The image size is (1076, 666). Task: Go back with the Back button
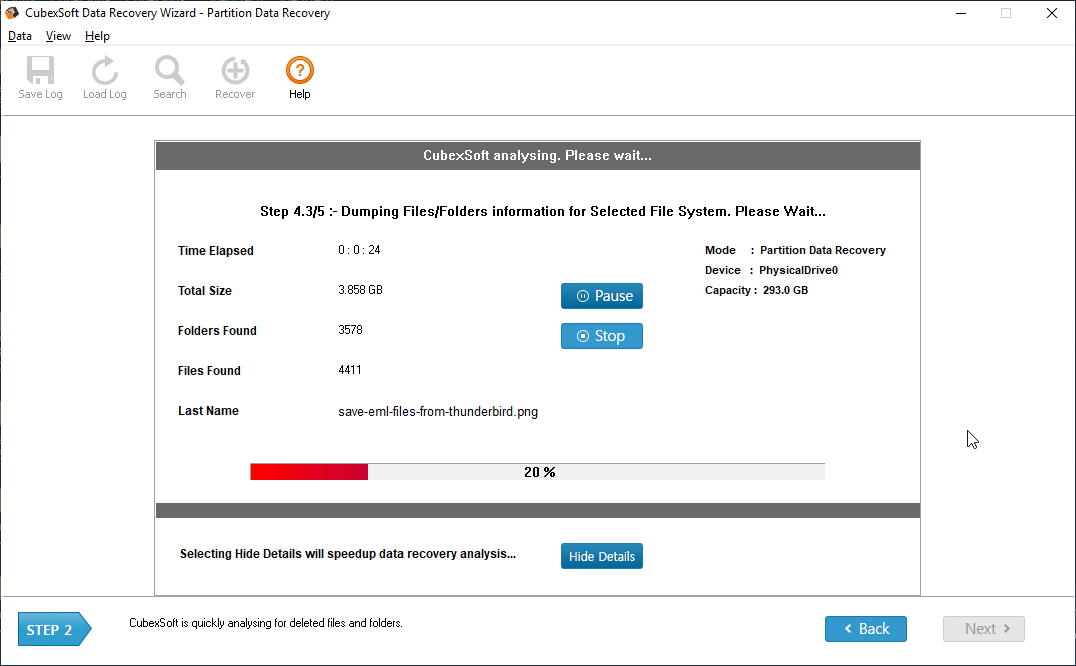tap(865, 629)
